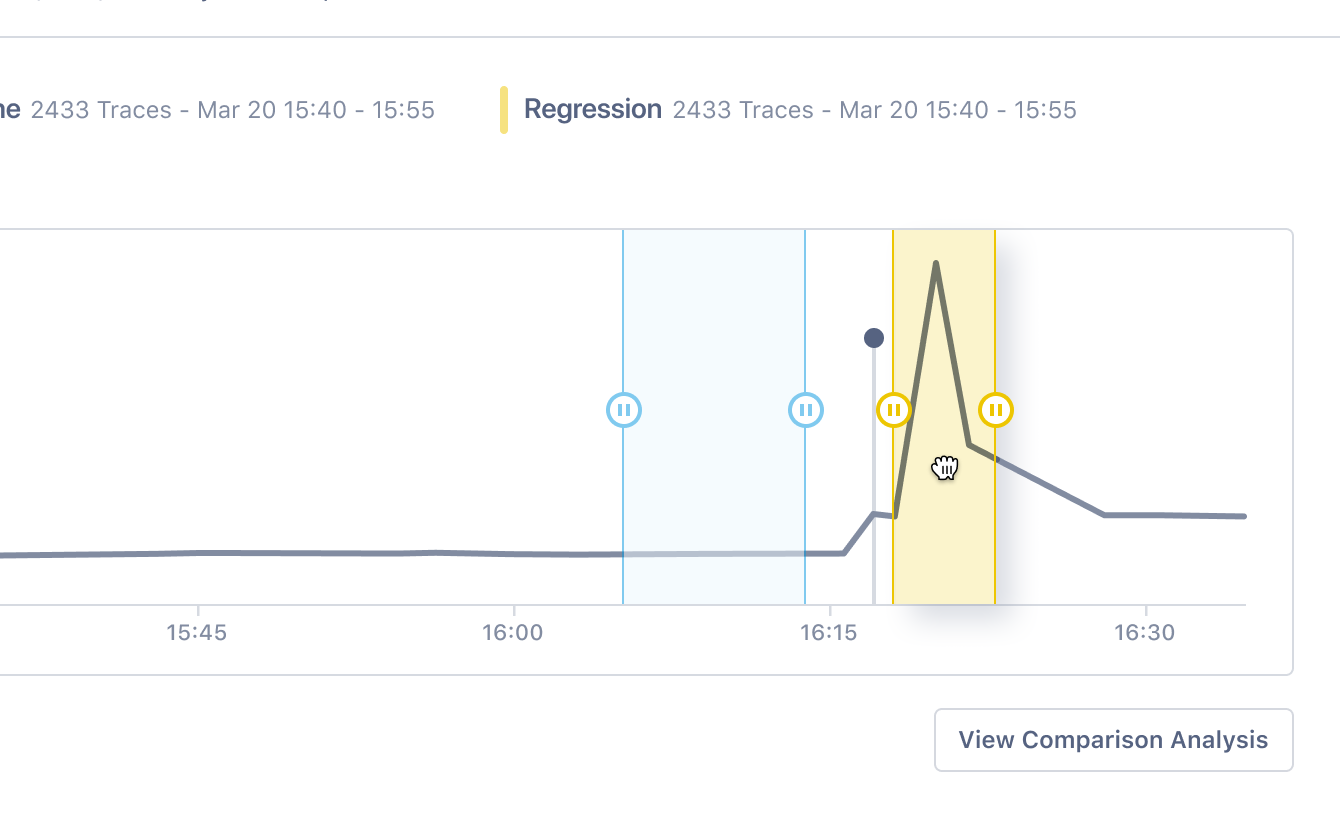Viewport: 1340px width, 840px height.
Task: Click the 16:30 time axis label
Action: pos(1145,632)
